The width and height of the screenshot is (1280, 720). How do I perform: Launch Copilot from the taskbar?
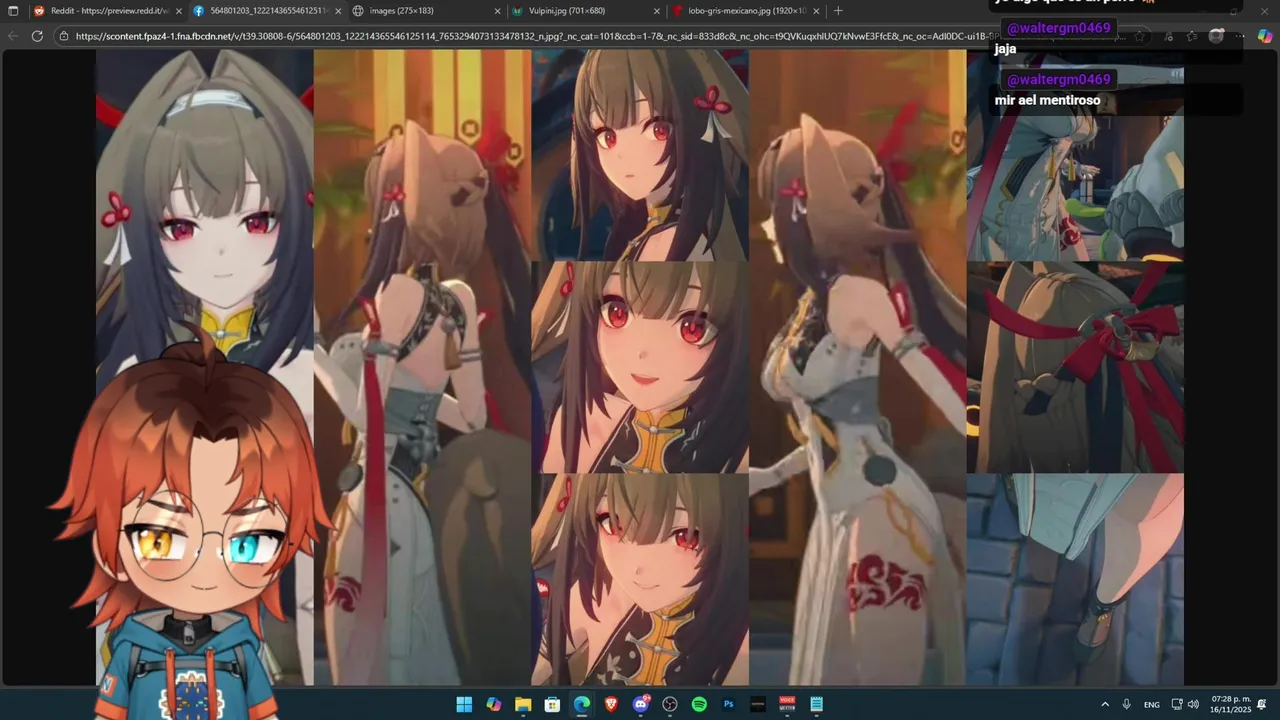[493, 704]
